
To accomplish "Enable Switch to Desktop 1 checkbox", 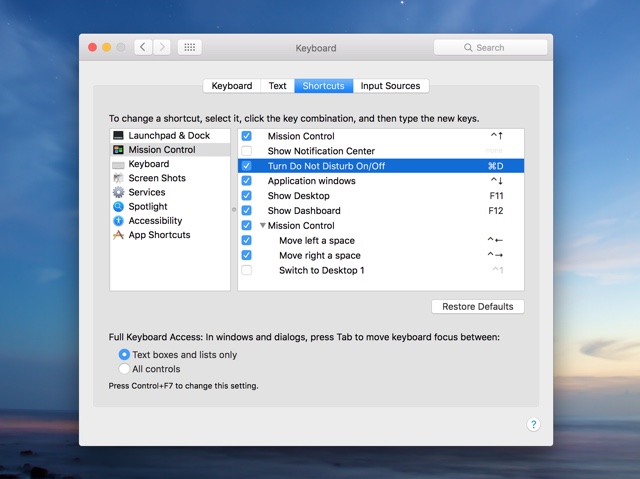I will [x=247, y=270].
